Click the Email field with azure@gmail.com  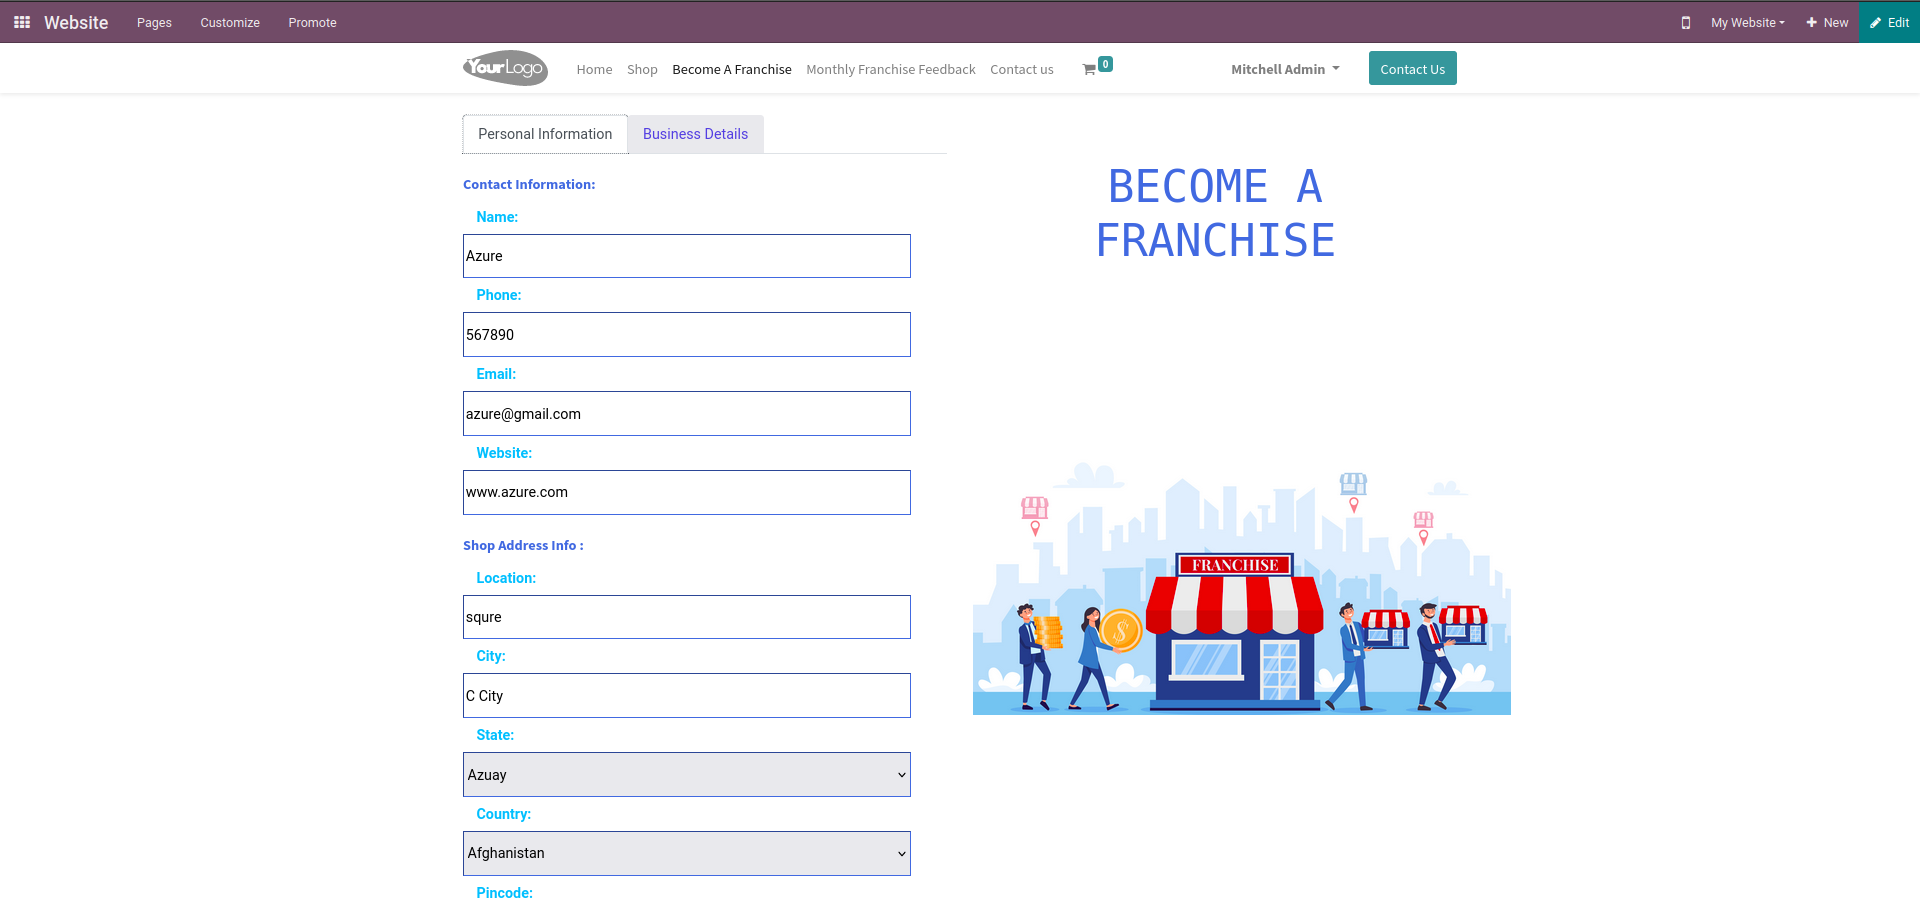pos(687,414)
